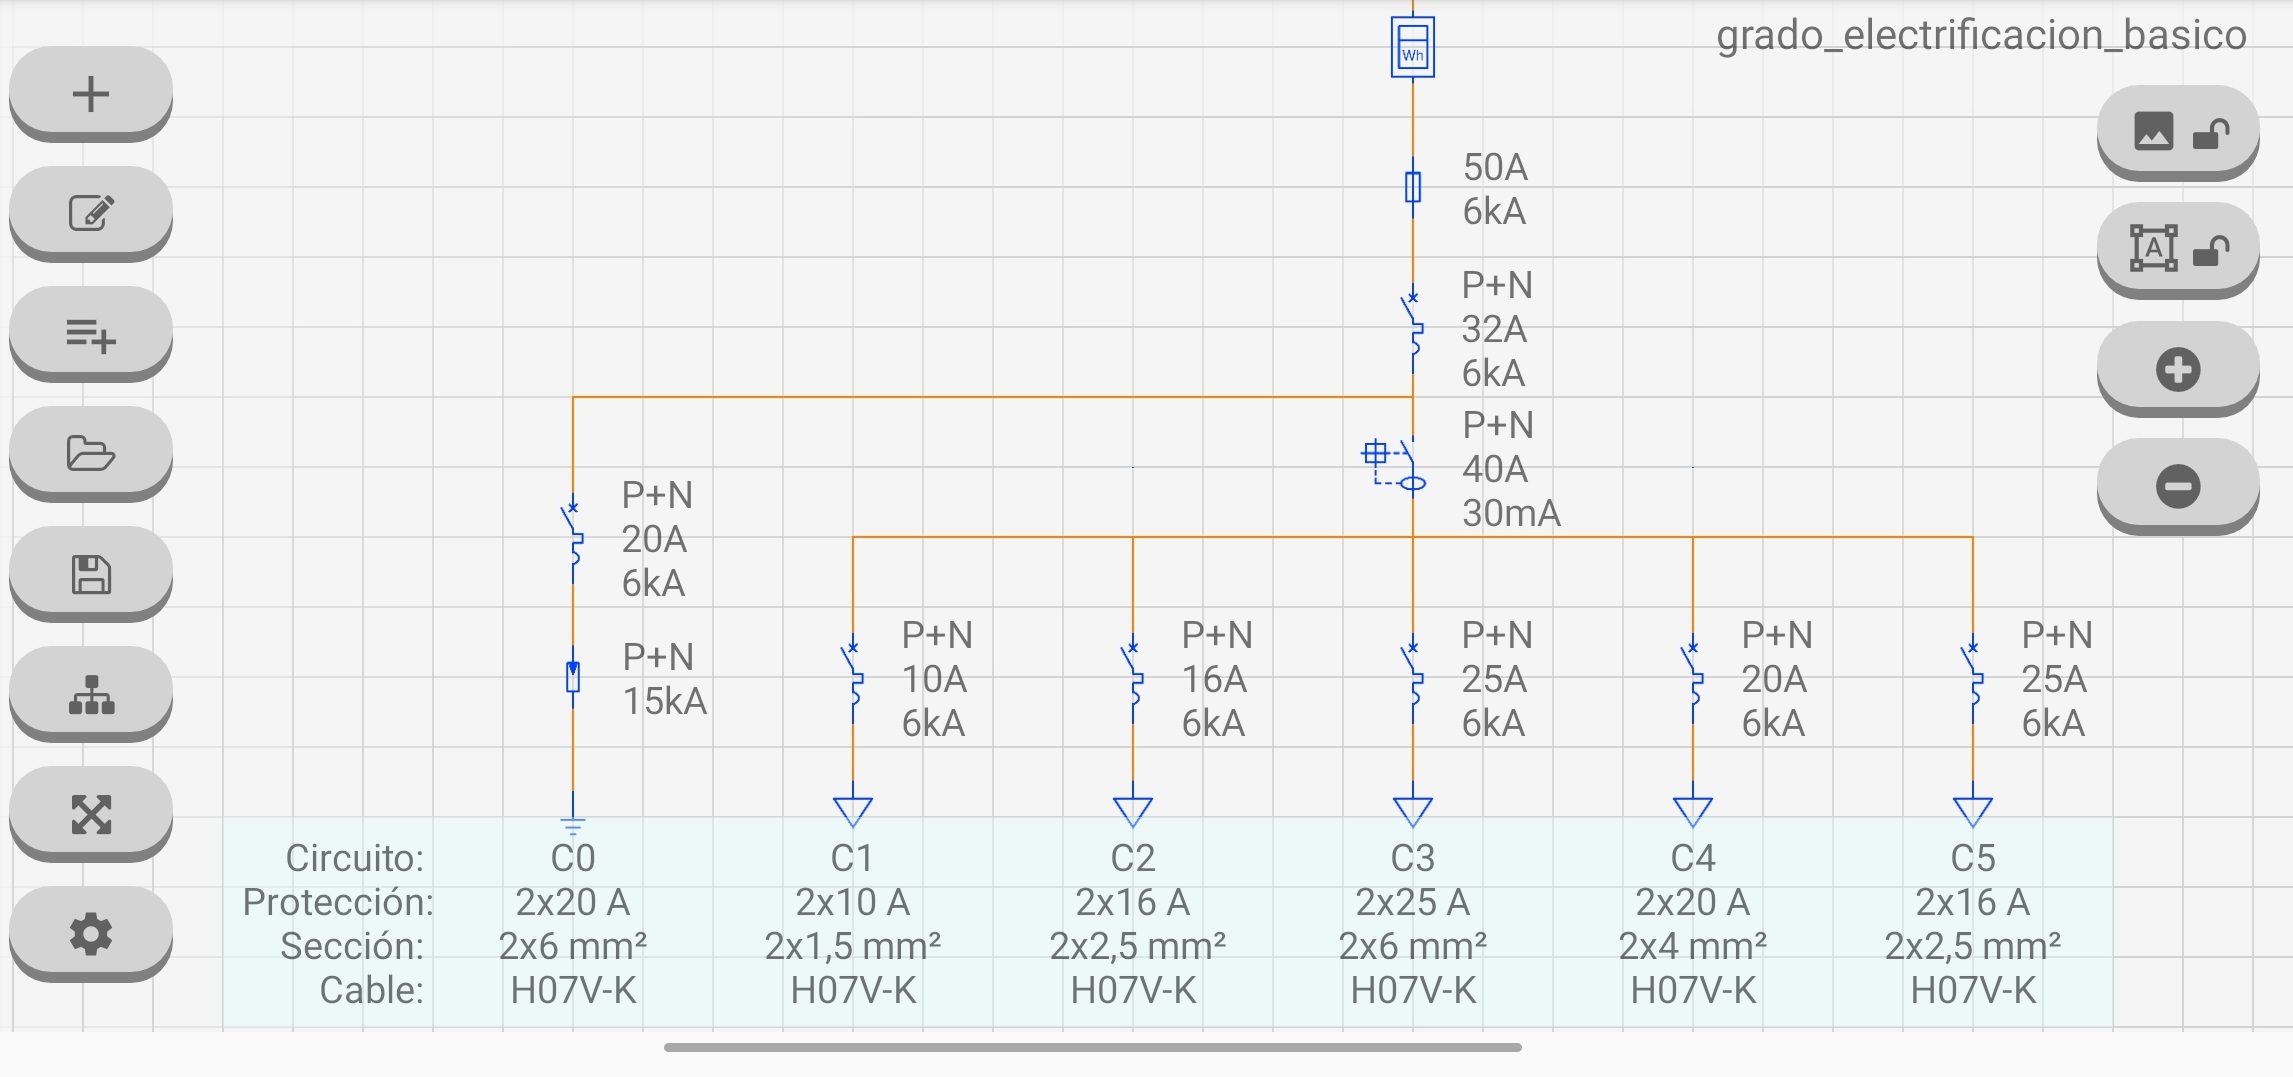Open the hierarchy tree view
2293x1077 pixels.
89,692
